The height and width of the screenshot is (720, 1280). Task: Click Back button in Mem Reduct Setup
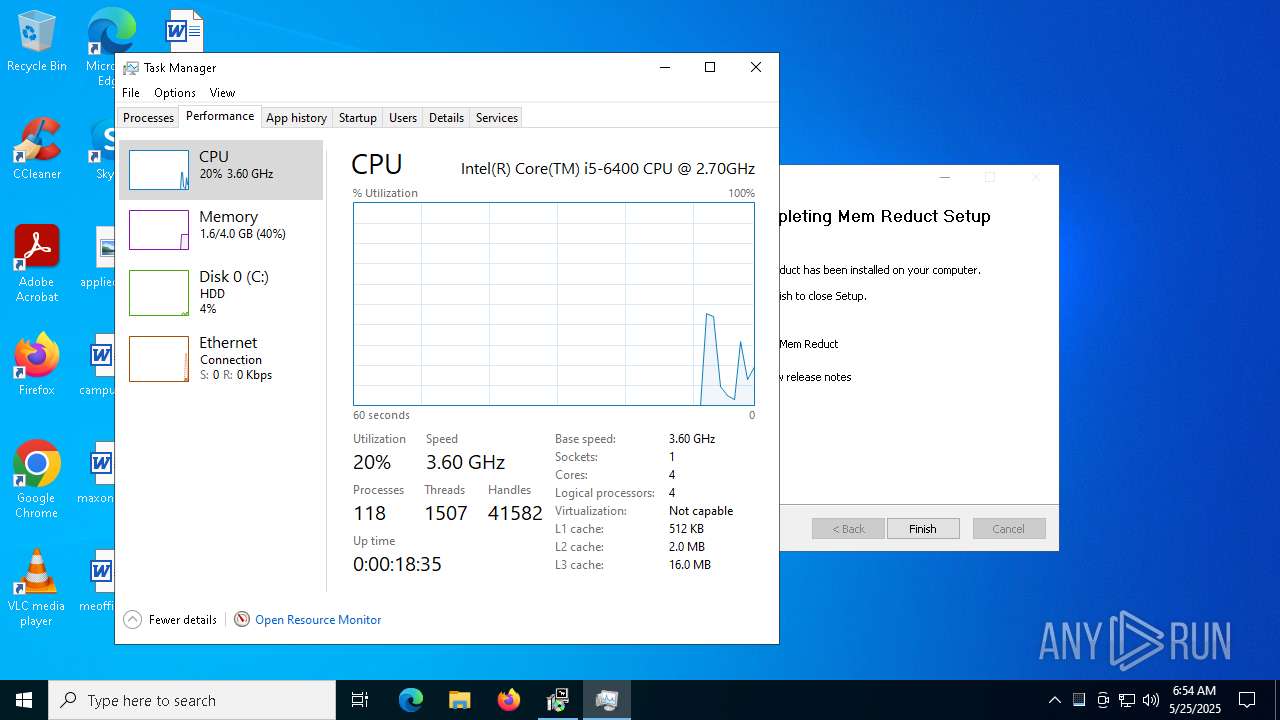coord(848,529)
